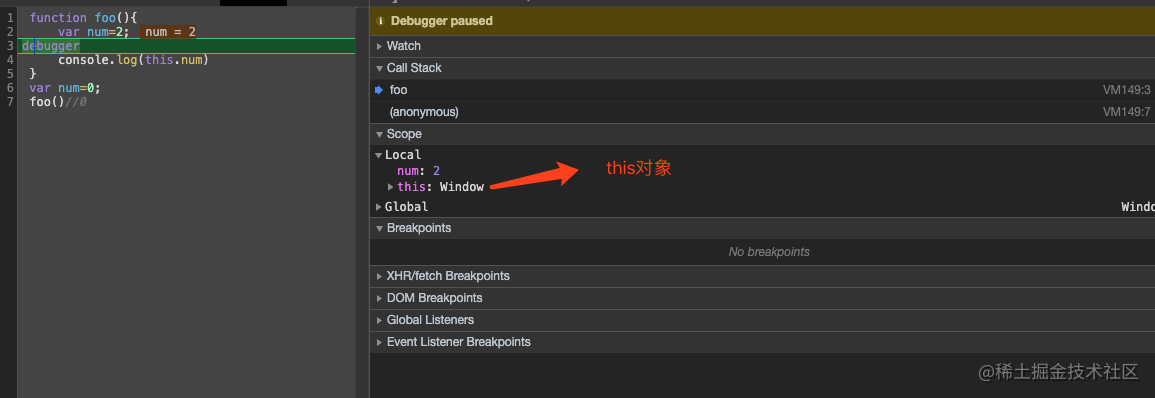Click the inline num = 2 value hint
The height and width of the screenshot is (398, 1155).
pos(169,32)
